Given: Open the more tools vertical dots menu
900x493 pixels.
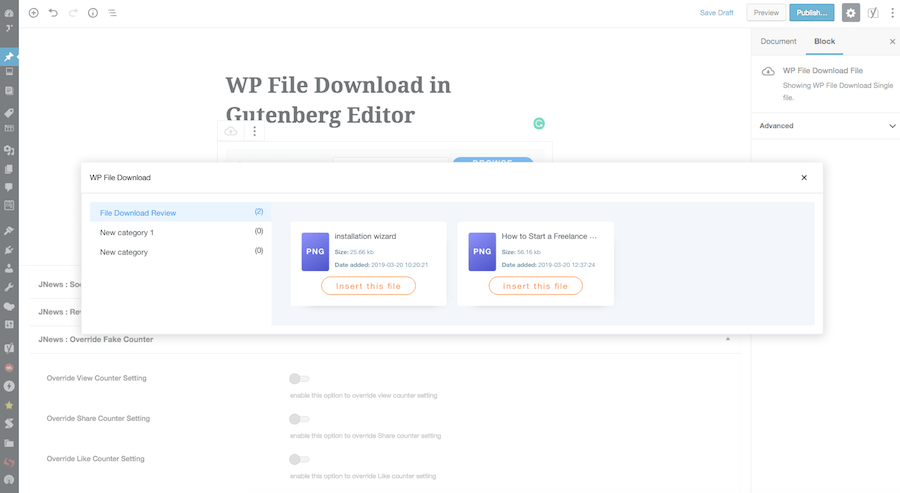Looking at the screenshot, I should tap(892, 13).
